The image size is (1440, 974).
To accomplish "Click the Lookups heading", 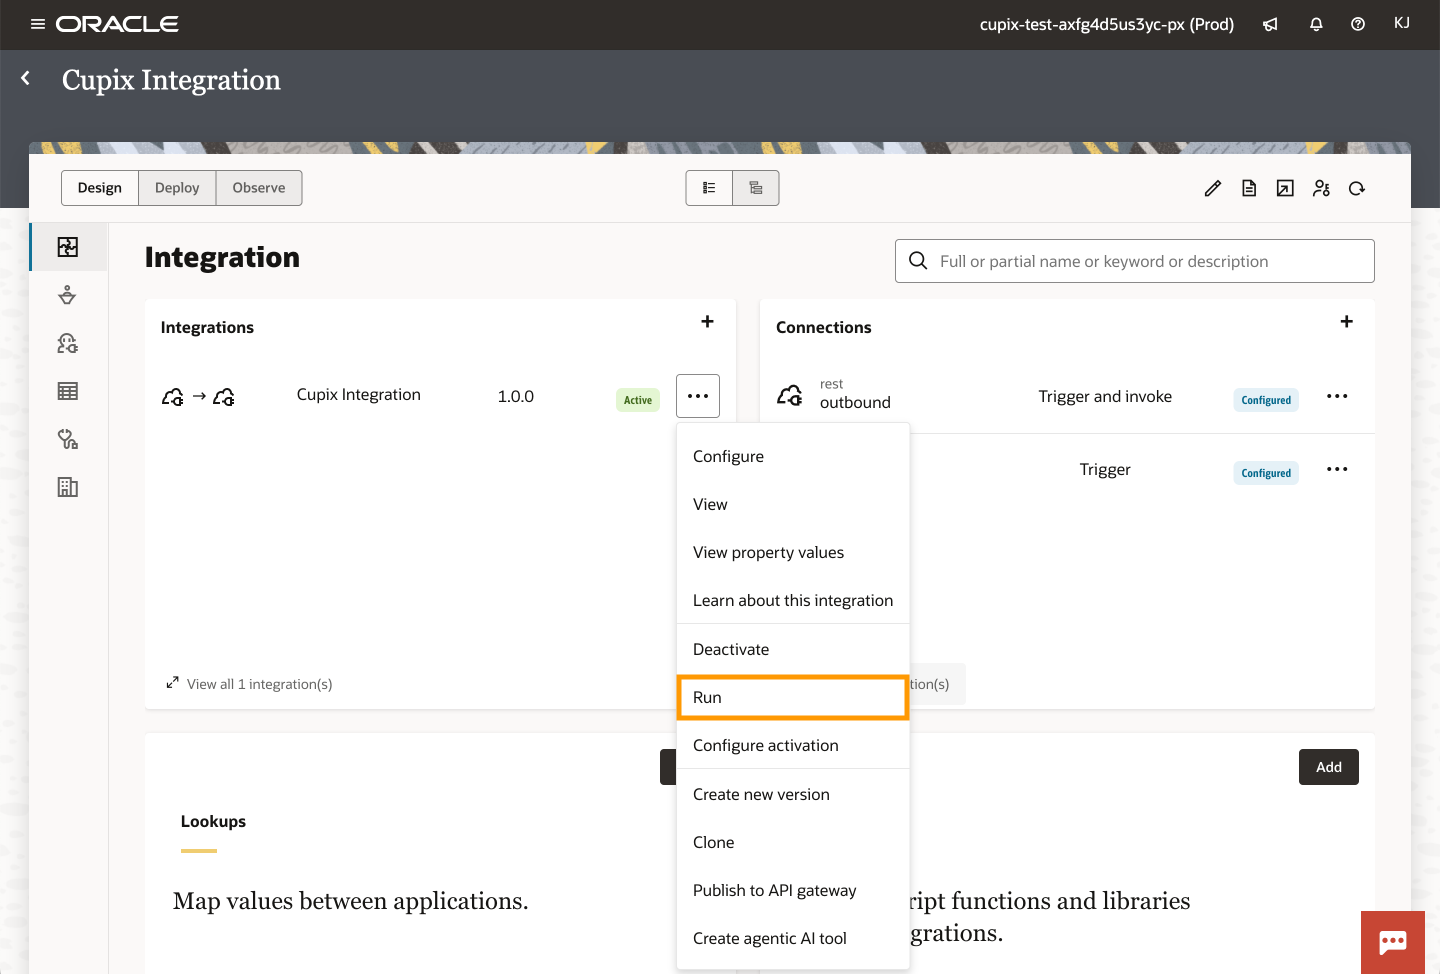I will pos(213,821).
